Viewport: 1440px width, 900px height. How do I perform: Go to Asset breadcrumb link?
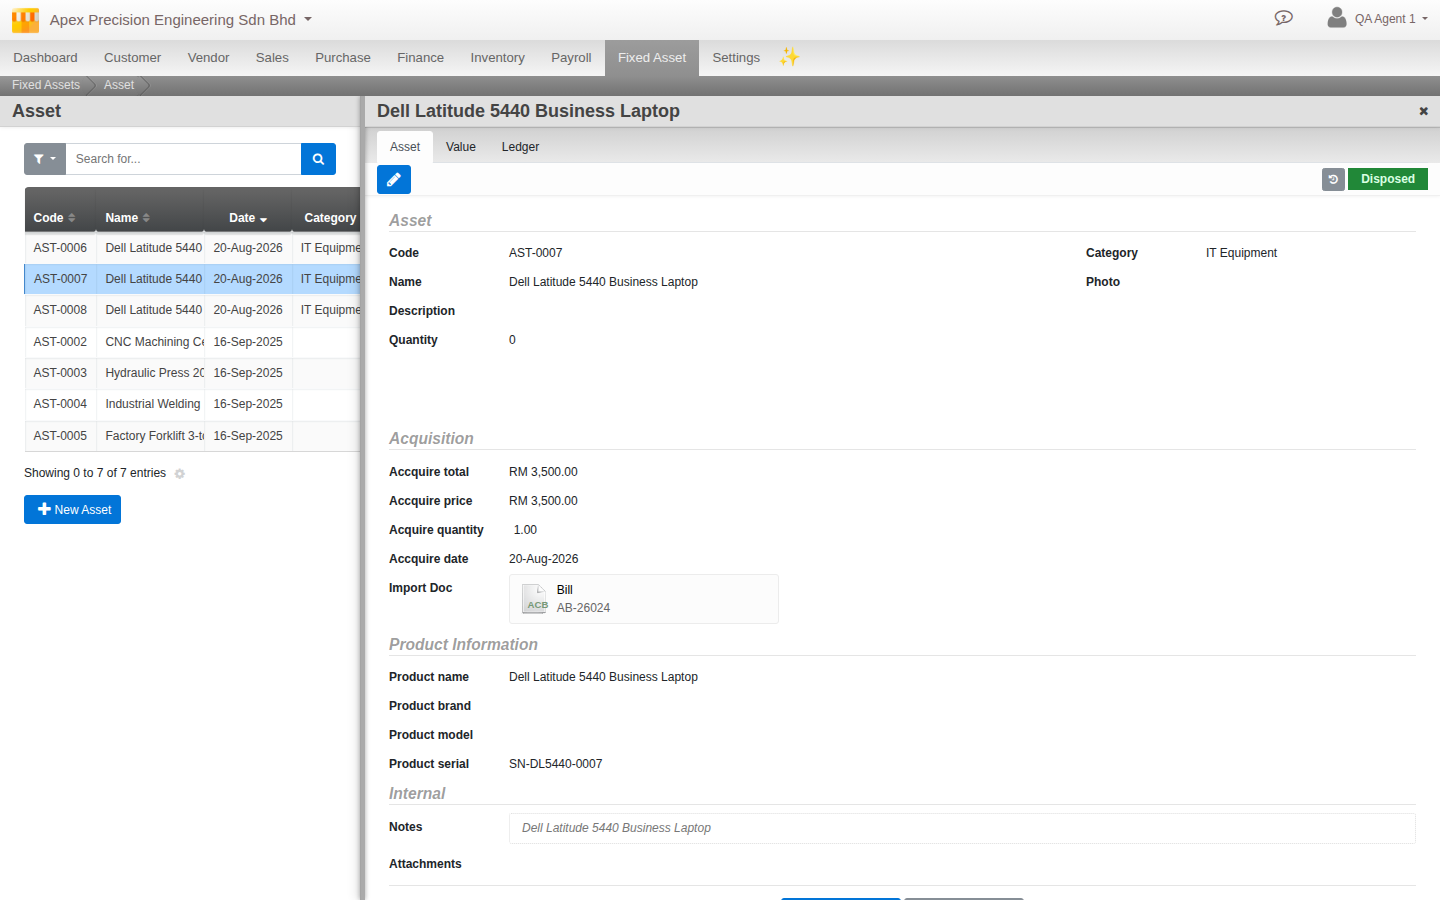(x=119, y=85)
